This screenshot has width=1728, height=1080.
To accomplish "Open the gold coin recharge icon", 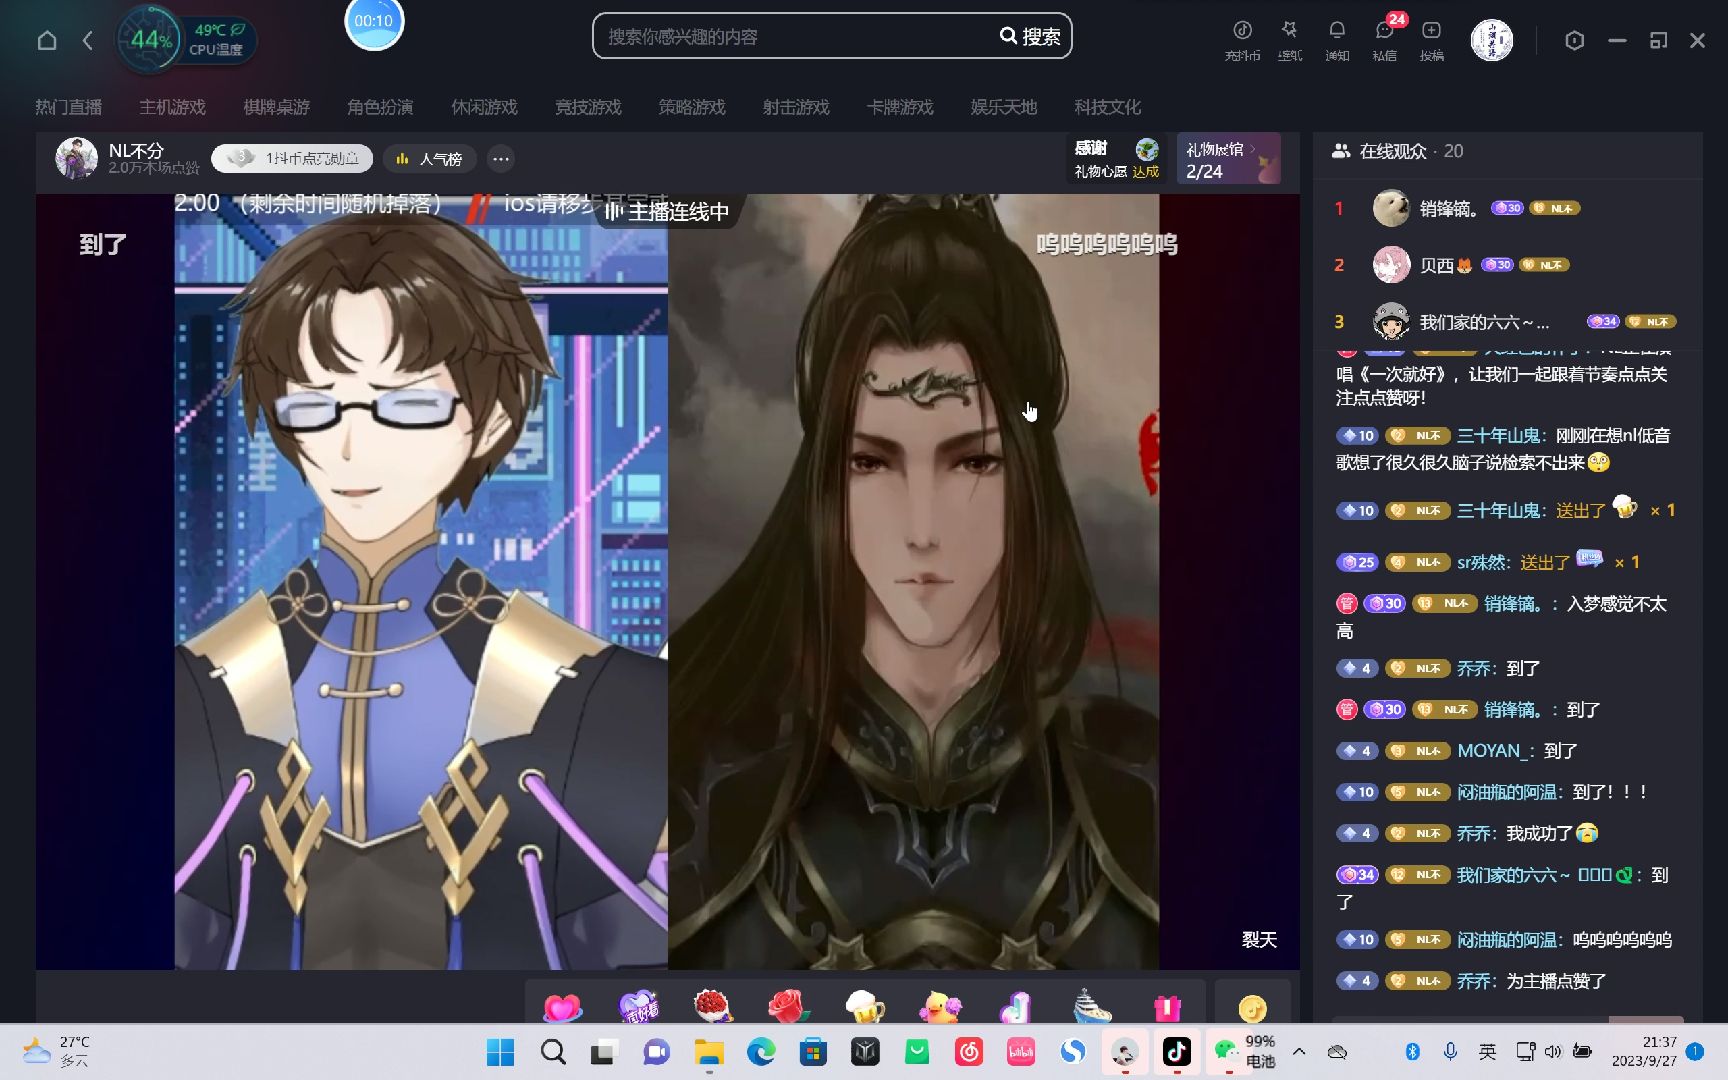I will [x=1252, y=1008].
